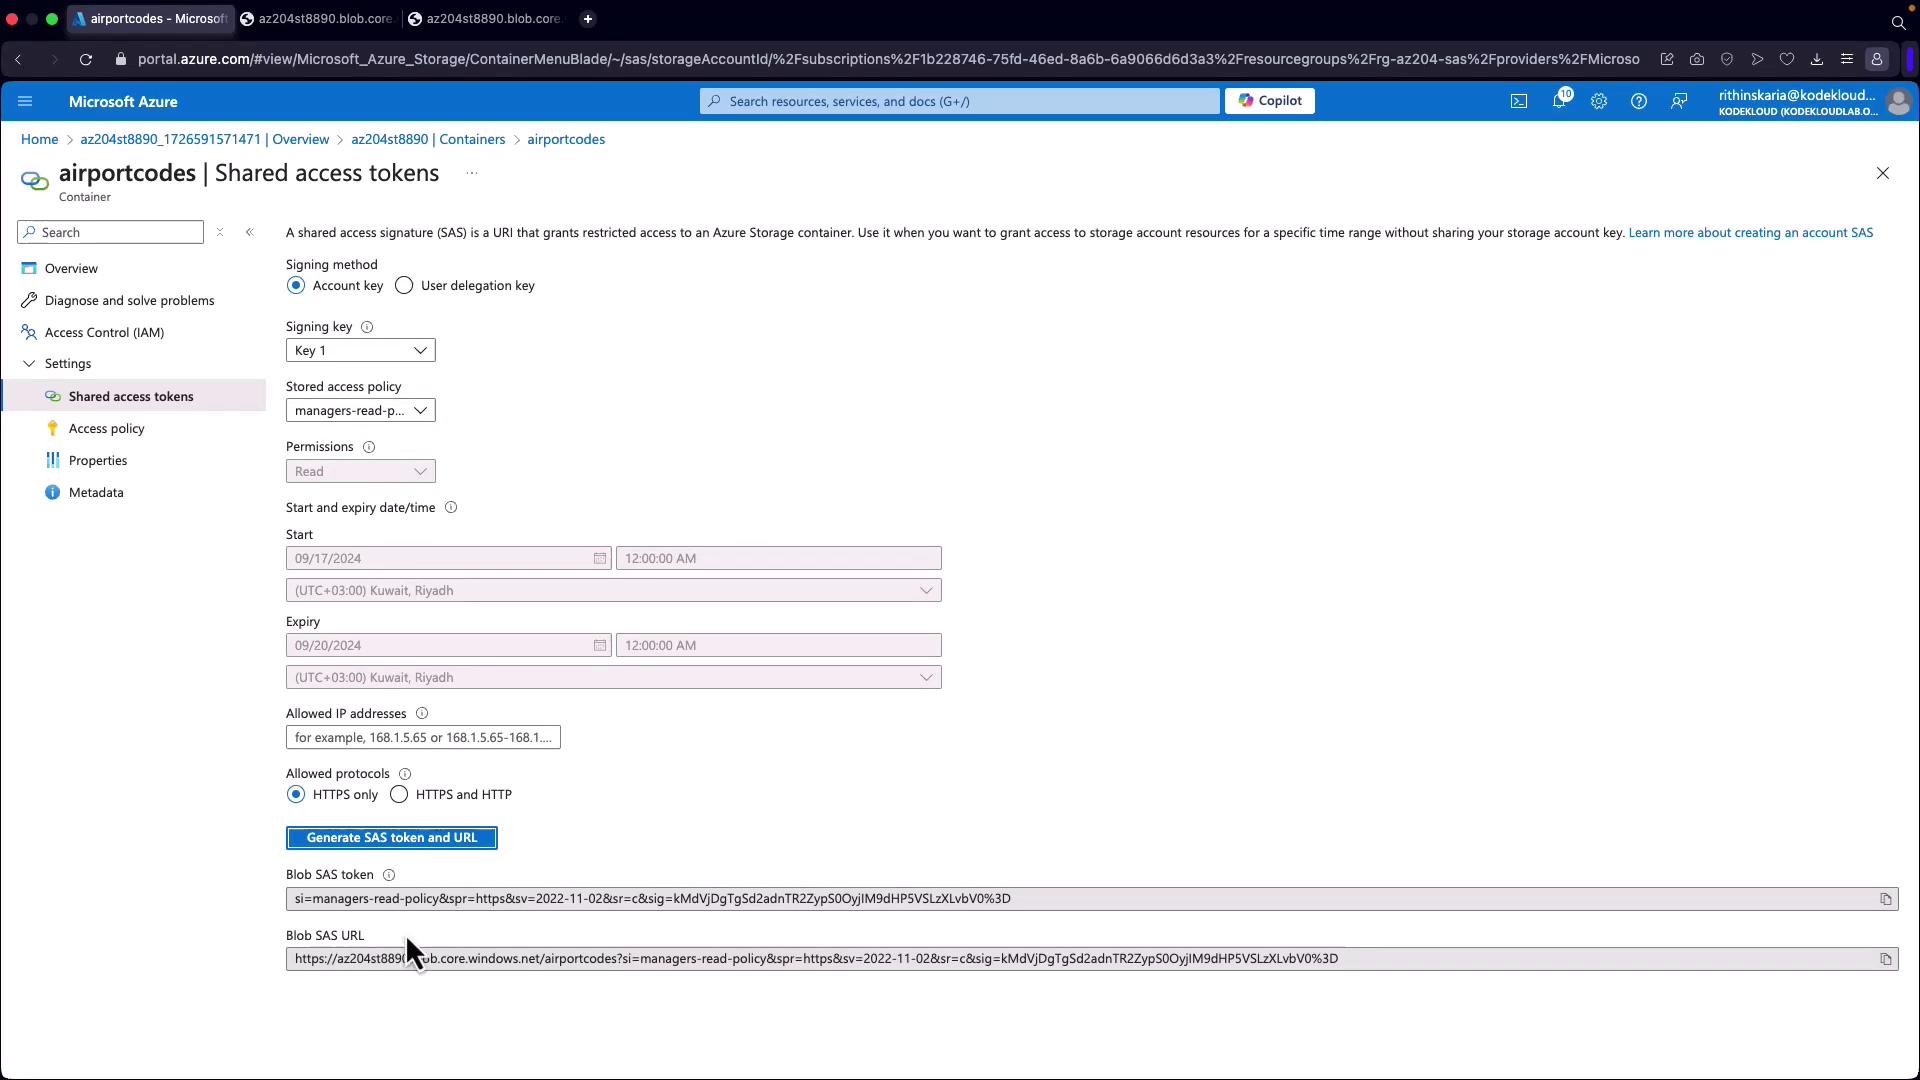The width and height of the screenshot is (1920, 1080).
Task: Open the Cloud Shell icon
Action: (1518, 101)
